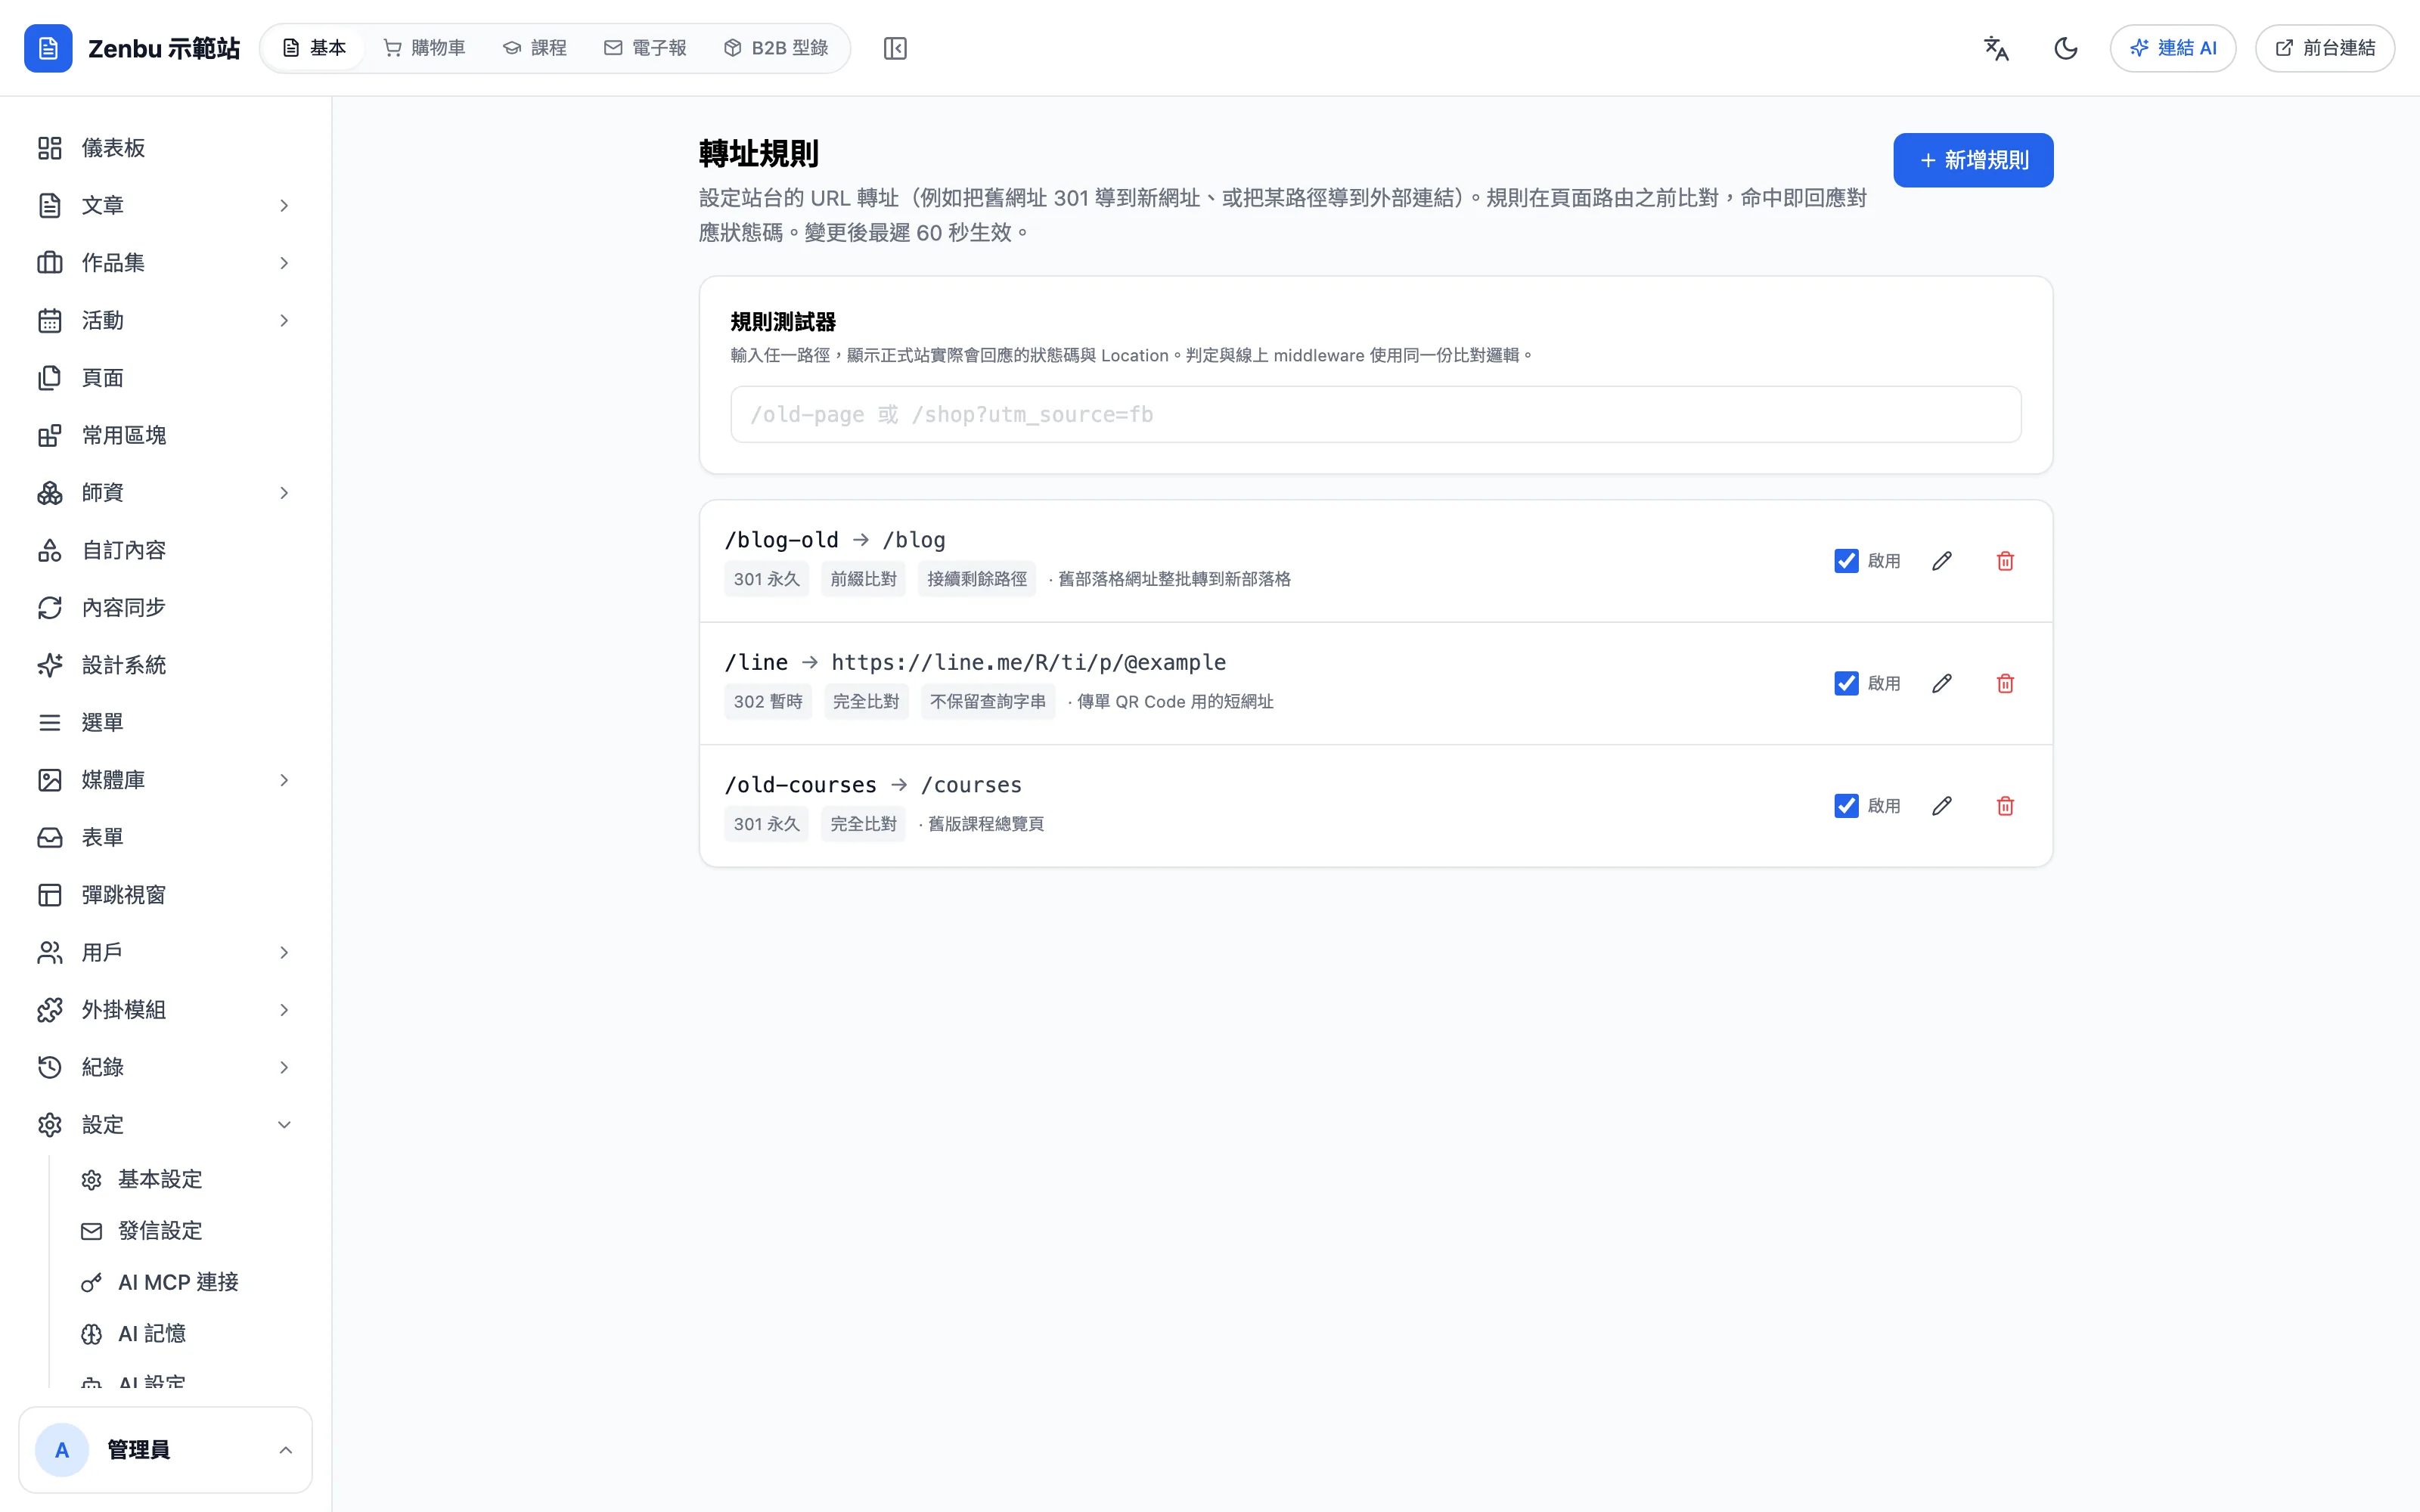Open 常用區塊 in sidebar

click(166, 435)
